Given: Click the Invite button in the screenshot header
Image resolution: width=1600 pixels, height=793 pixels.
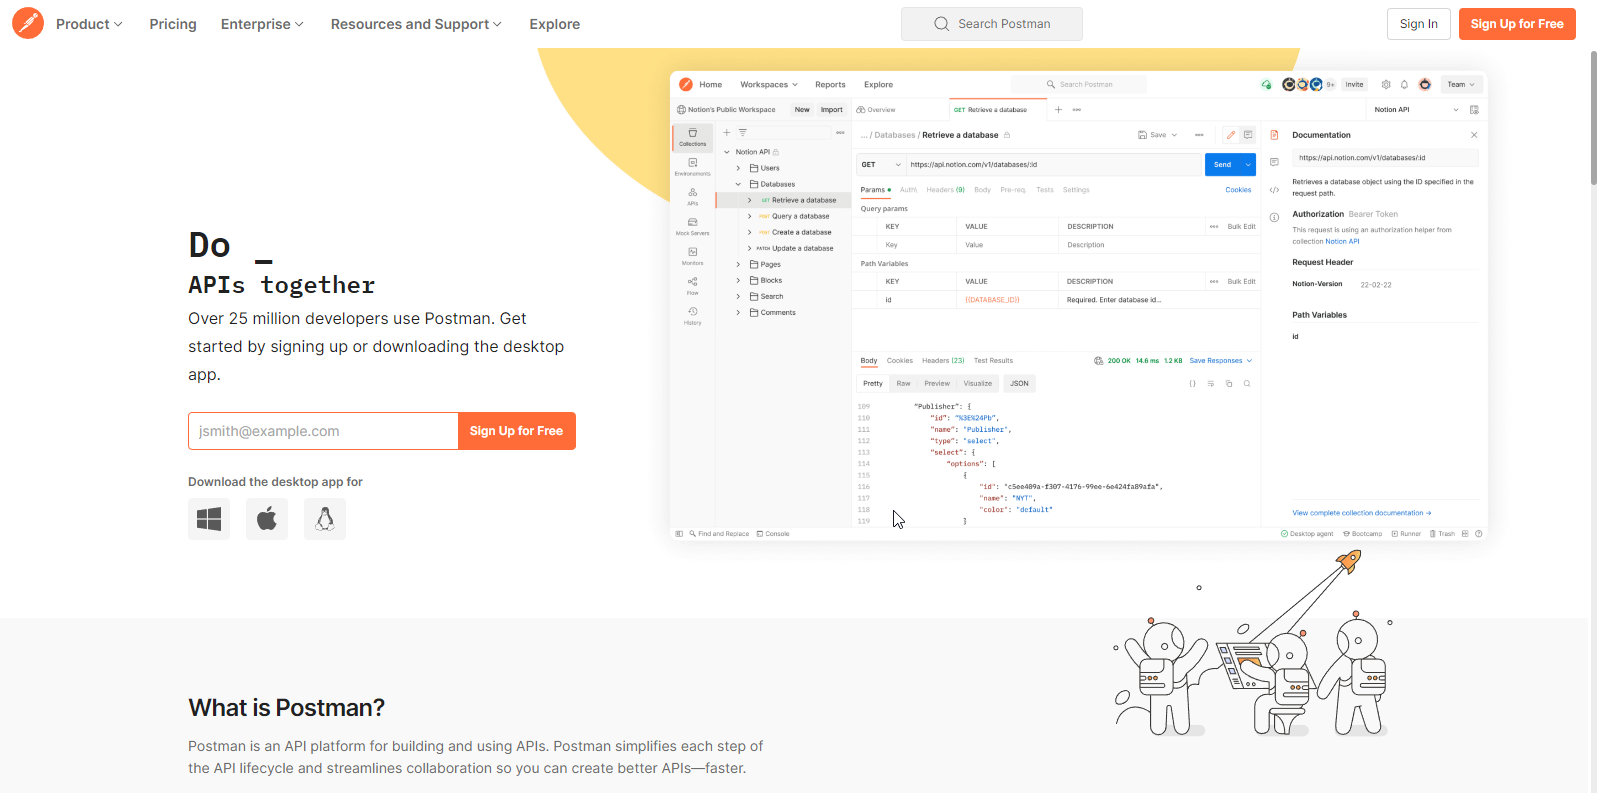Looking at the screenshot, I should point(1354,85).
